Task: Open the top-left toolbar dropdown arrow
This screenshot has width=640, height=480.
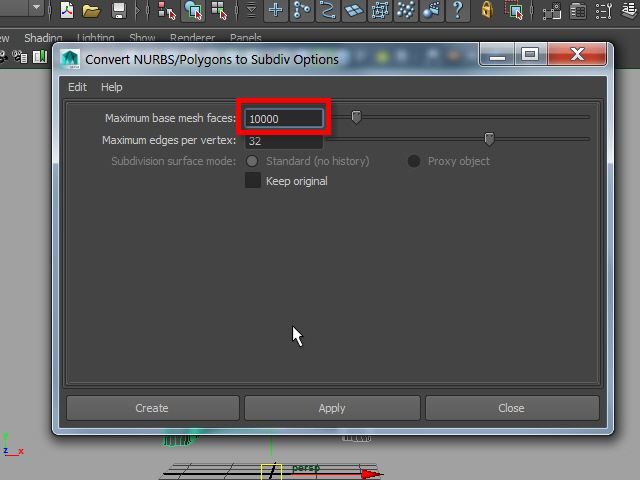Action: (37, 9)
